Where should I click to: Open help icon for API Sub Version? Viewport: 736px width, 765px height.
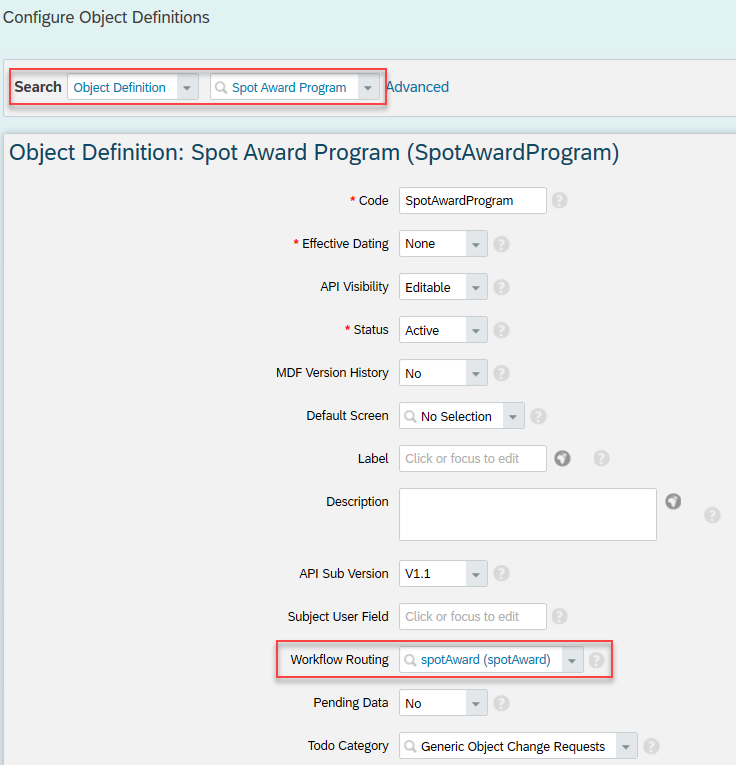501,573
